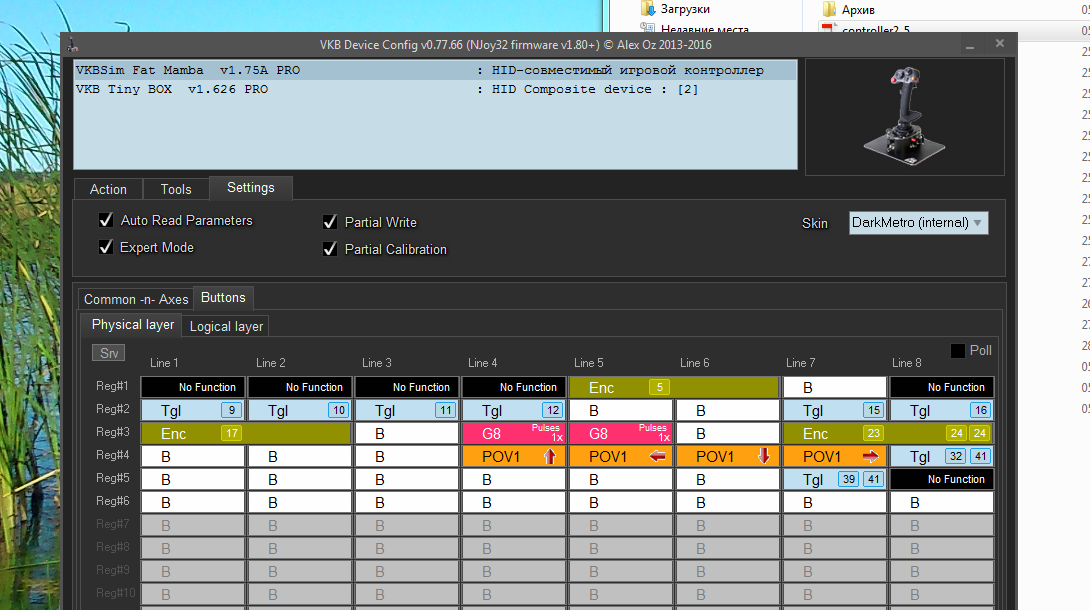Click the Line 1 column header

(164, 363)
